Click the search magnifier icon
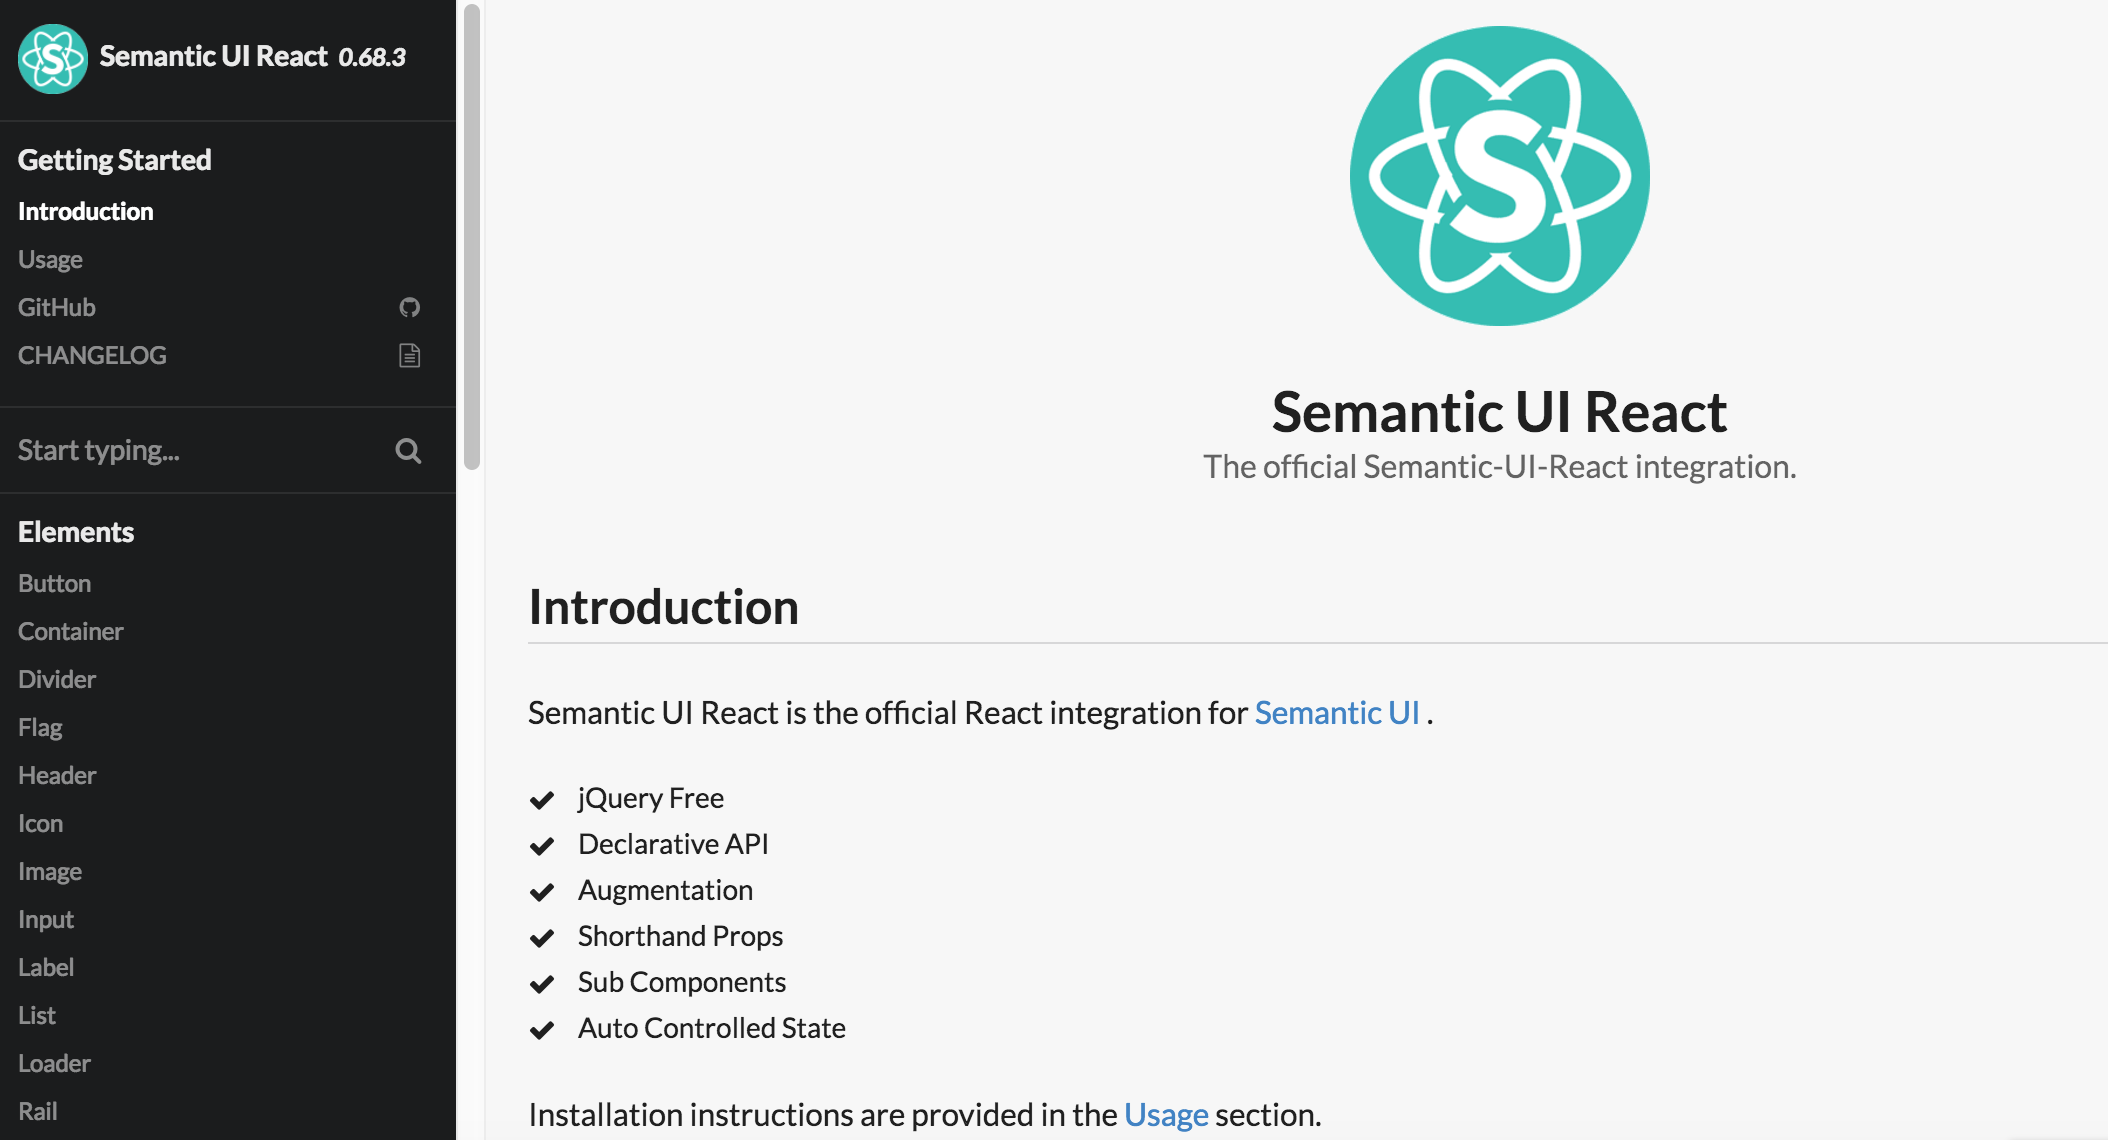This screenshot has width=2108, height=1140. pos(408,450)
